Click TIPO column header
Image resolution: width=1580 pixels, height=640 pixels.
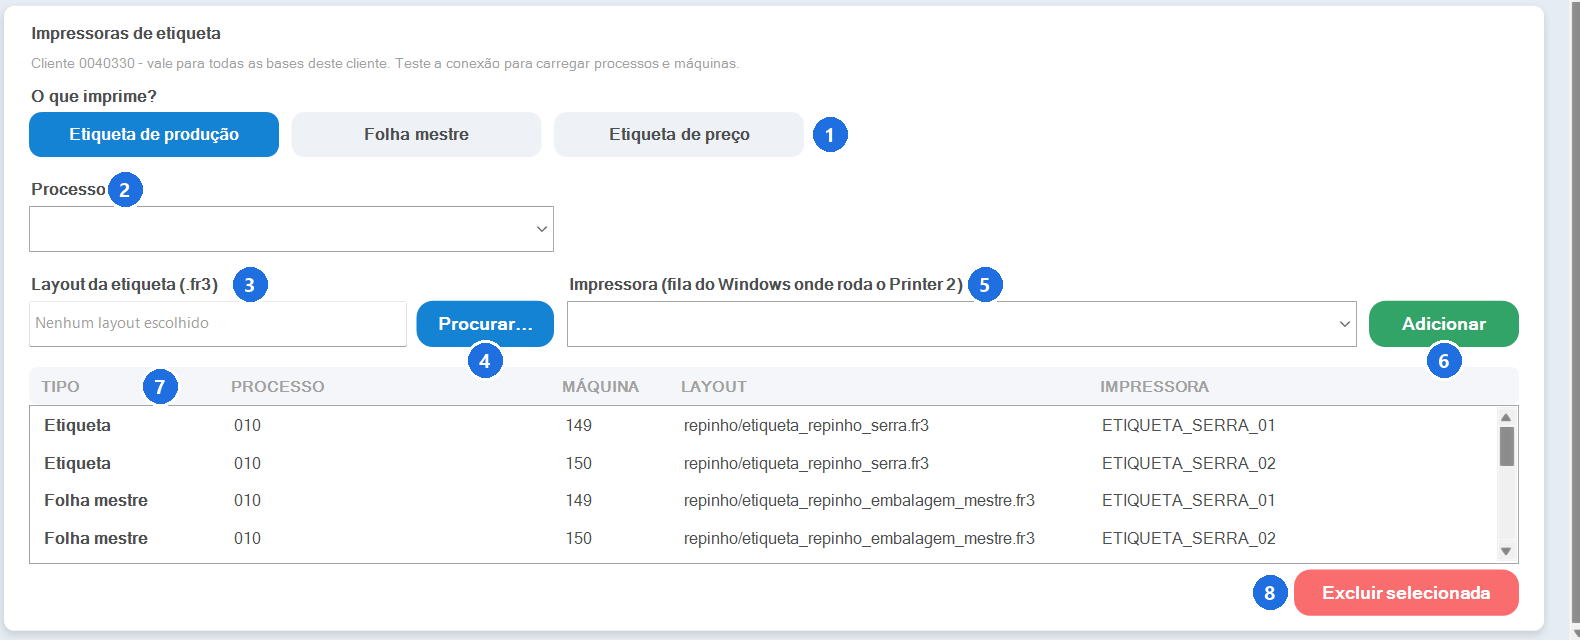(60, 386)
